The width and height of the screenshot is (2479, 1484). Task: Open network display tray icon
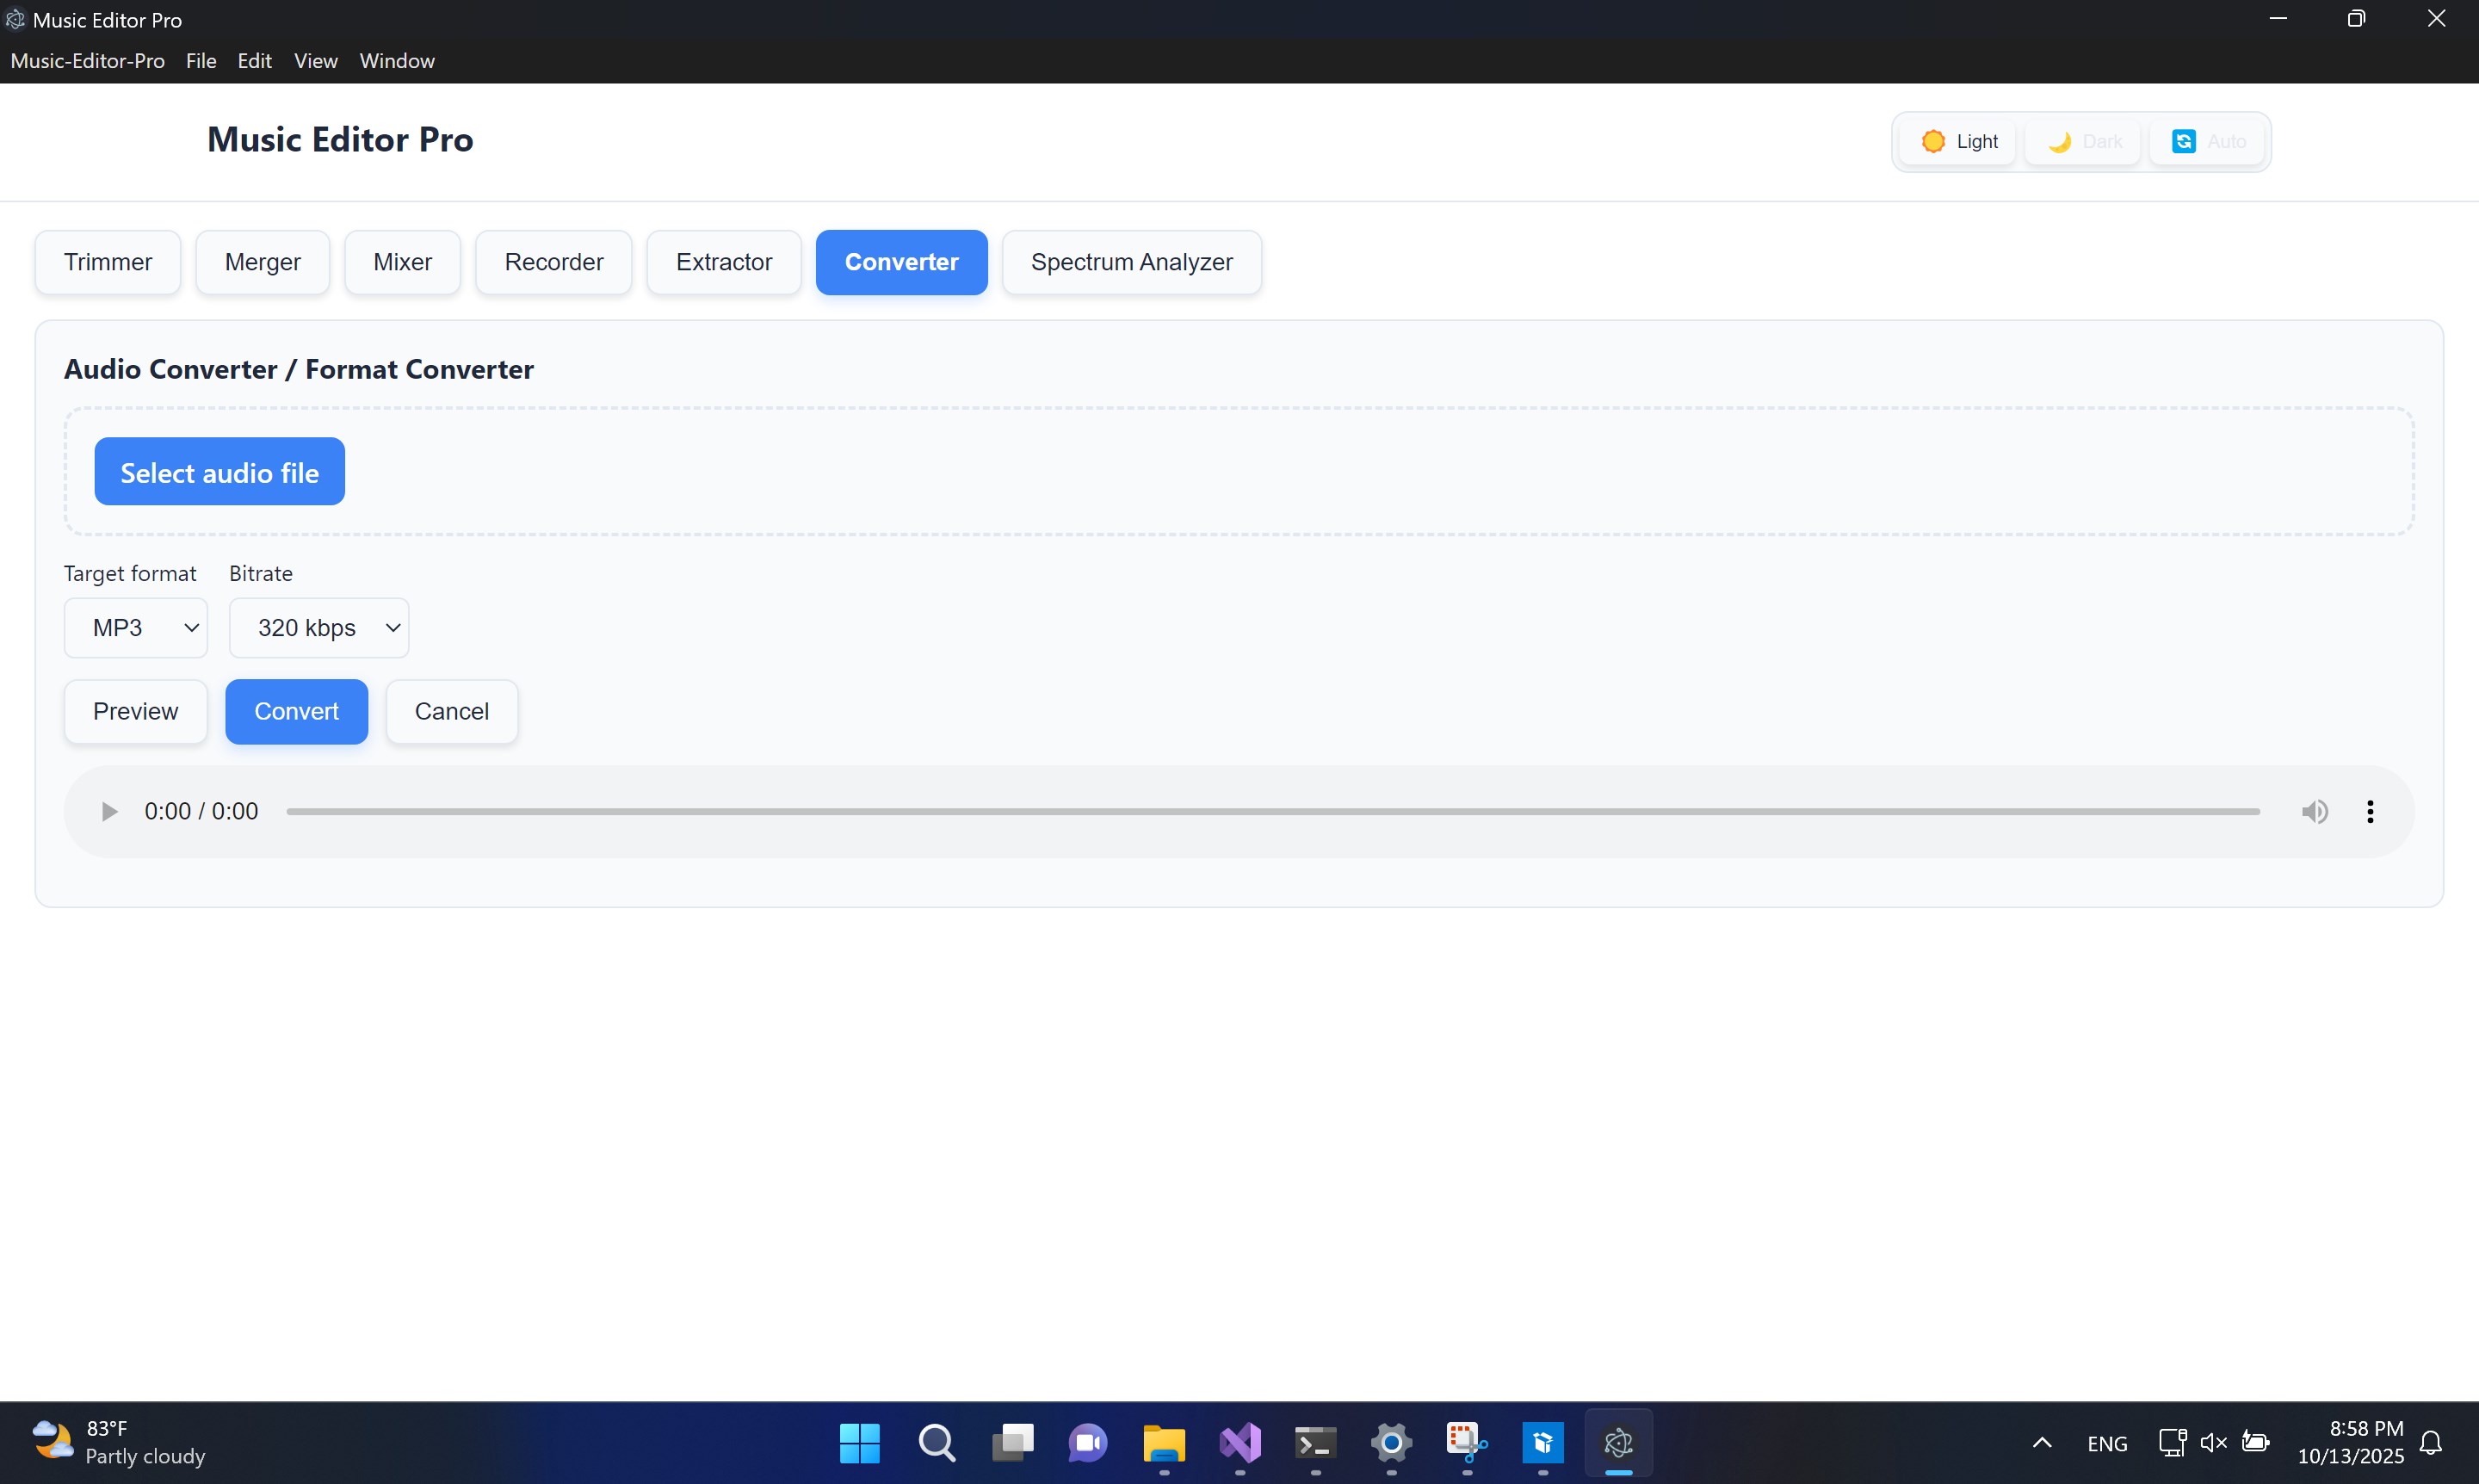(x=2172, y=1442)
